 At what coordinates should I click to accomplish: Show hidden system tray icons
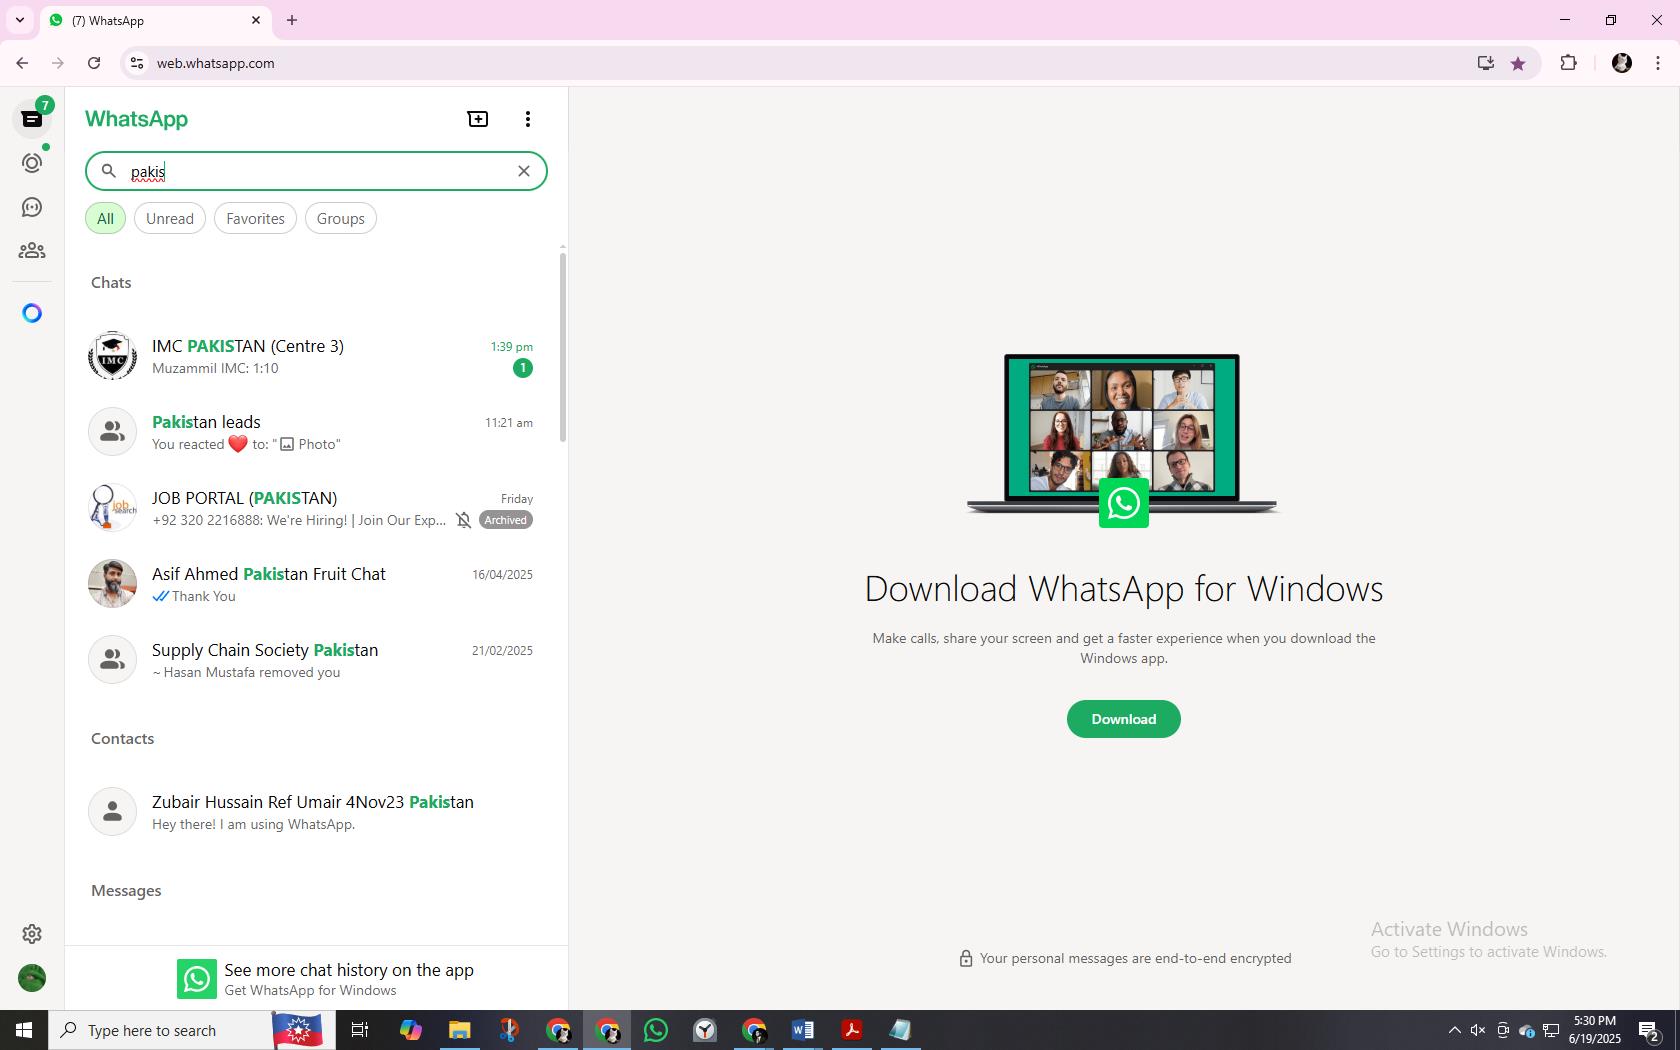pos(1454,1030)
